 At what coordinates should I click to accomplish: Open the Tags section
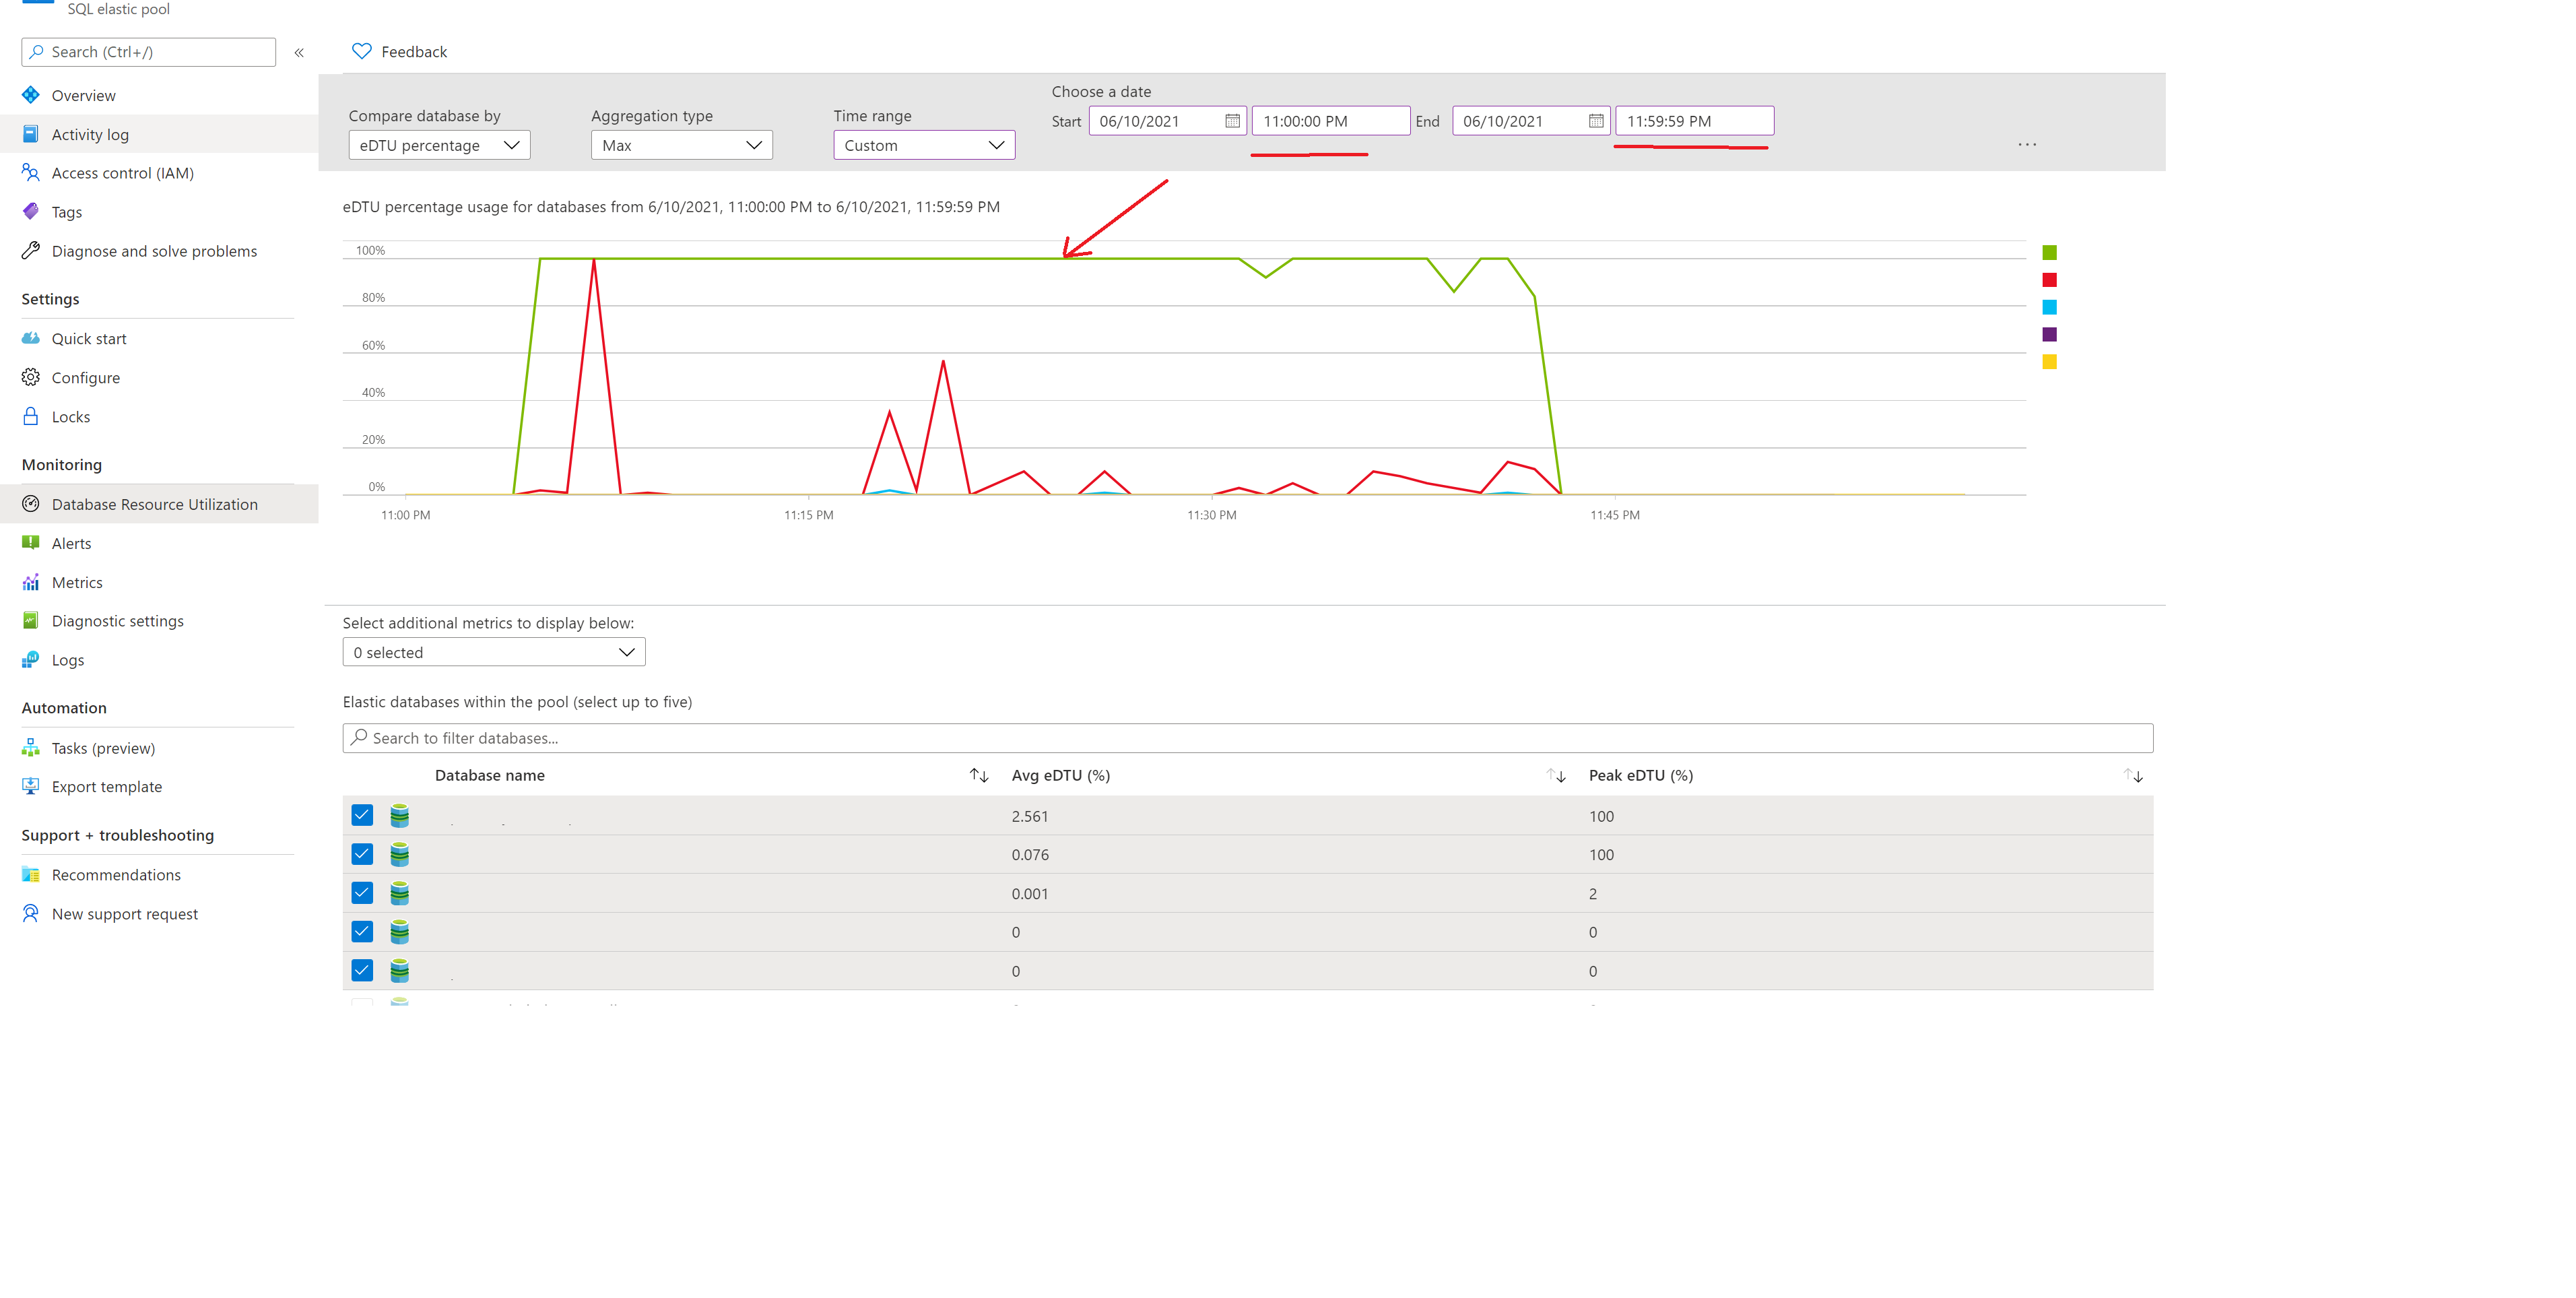[x=67, y=211]
